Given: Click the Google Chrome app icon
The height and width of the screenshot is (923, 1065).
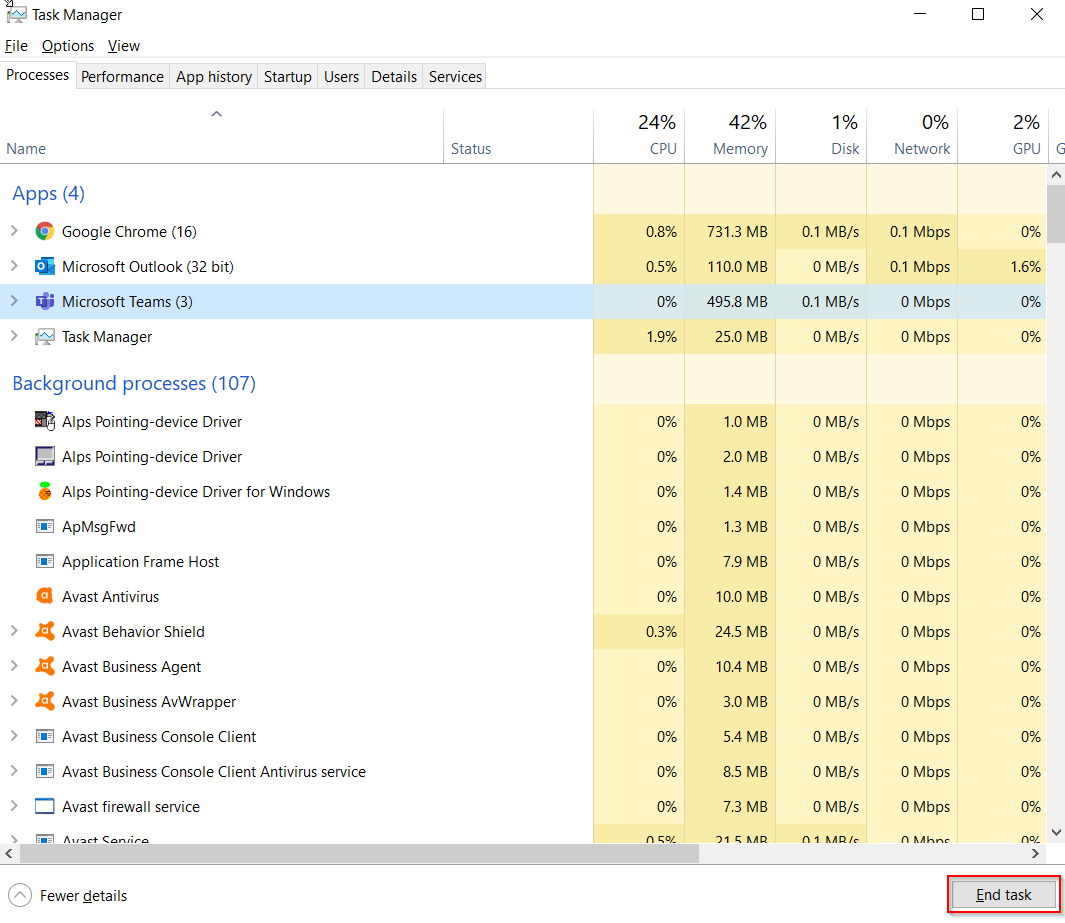Looking at the screenshot, I should pos(45,232).
